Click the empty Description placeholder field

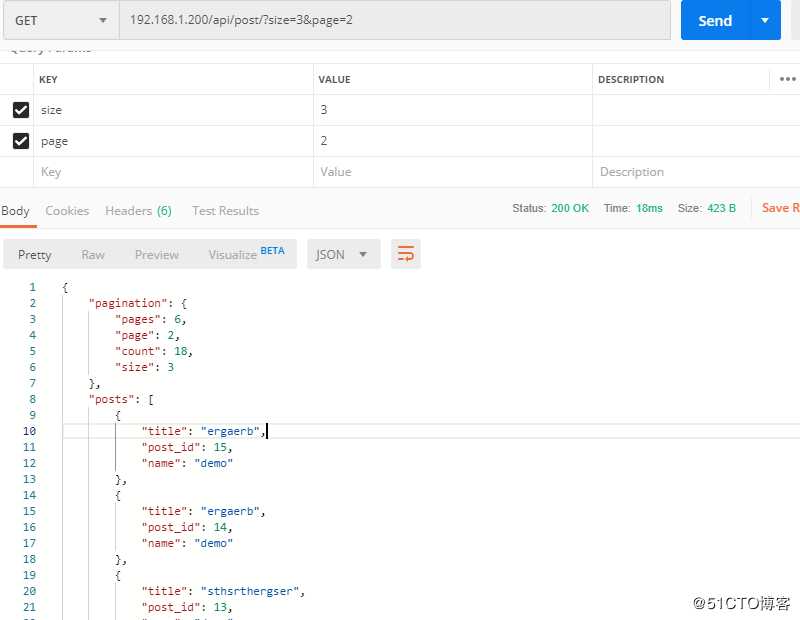point(696,172)
